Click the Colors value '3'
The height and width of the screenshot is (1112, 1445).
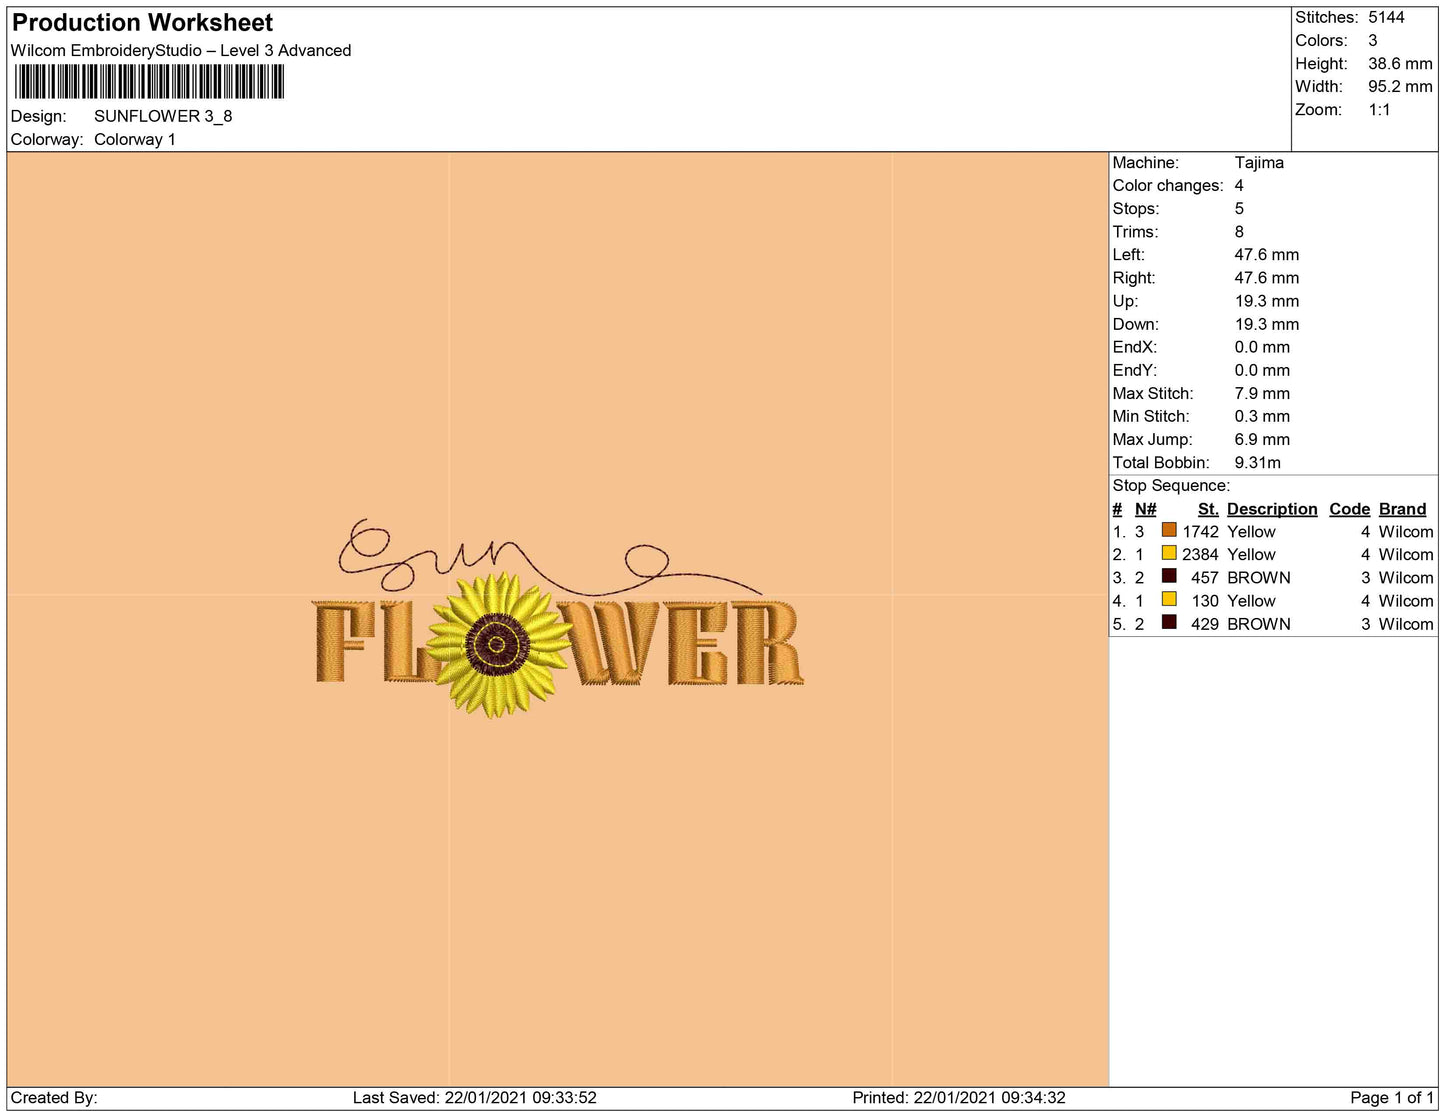tap(1373, 40)
